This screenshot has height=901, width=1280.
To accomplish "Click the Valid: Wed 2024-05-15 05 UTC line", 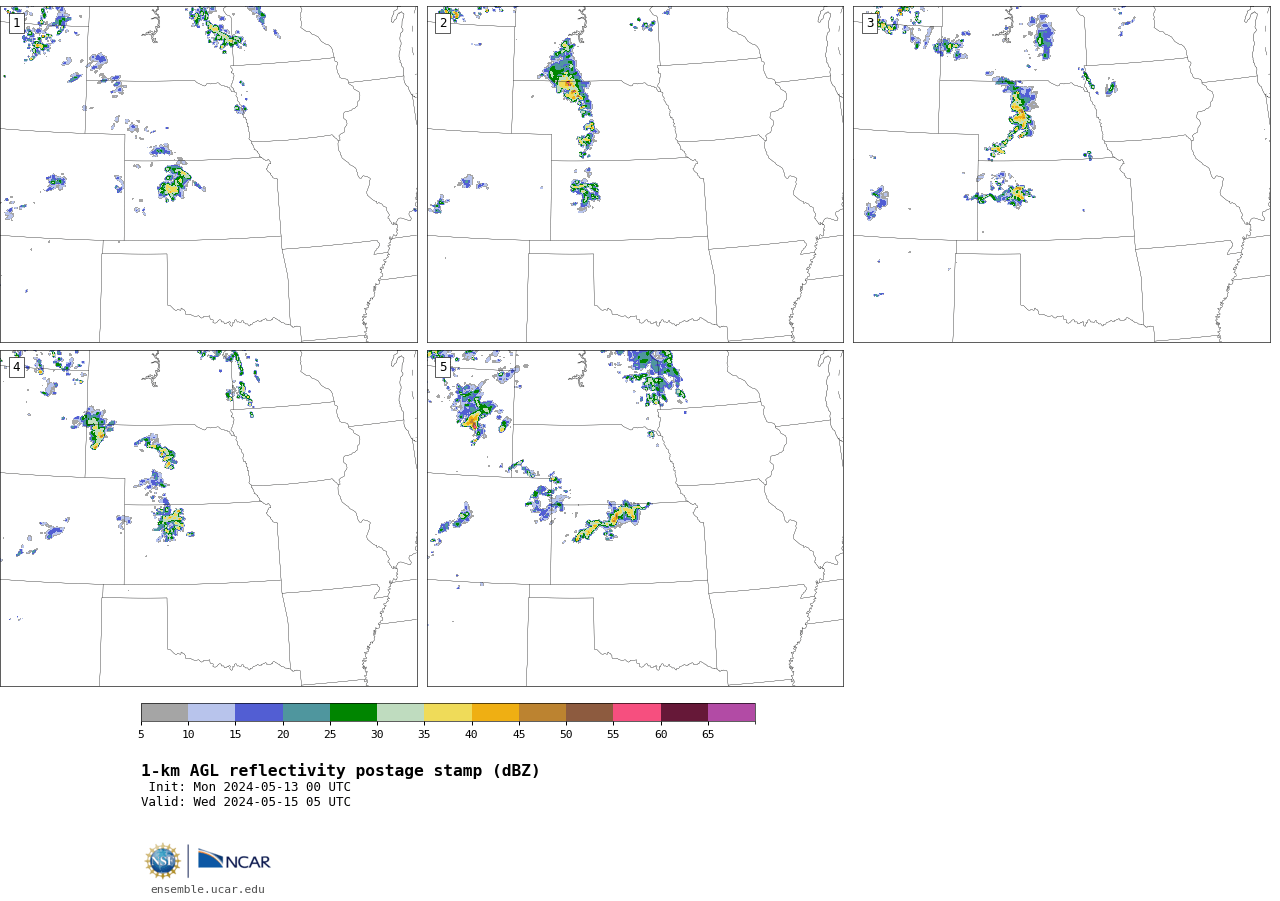I will click(x=246, y=802).
